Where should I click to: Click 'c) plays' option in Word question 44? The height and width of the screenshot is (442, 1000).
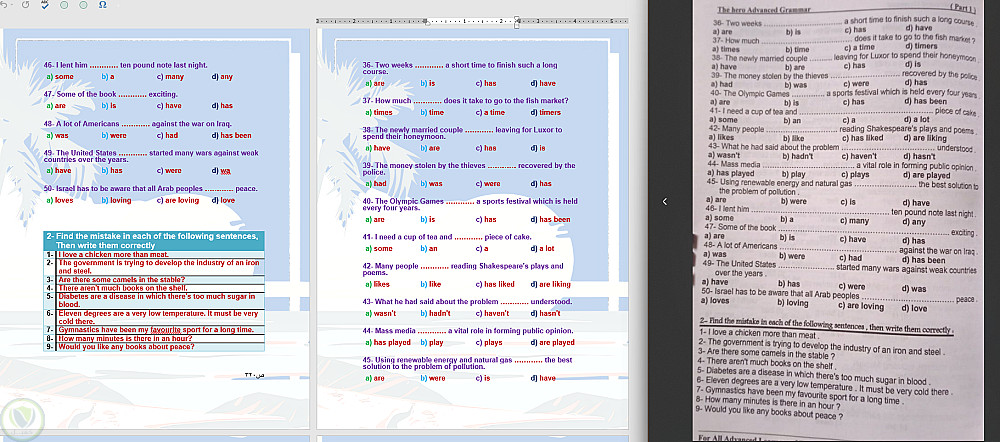489,343
